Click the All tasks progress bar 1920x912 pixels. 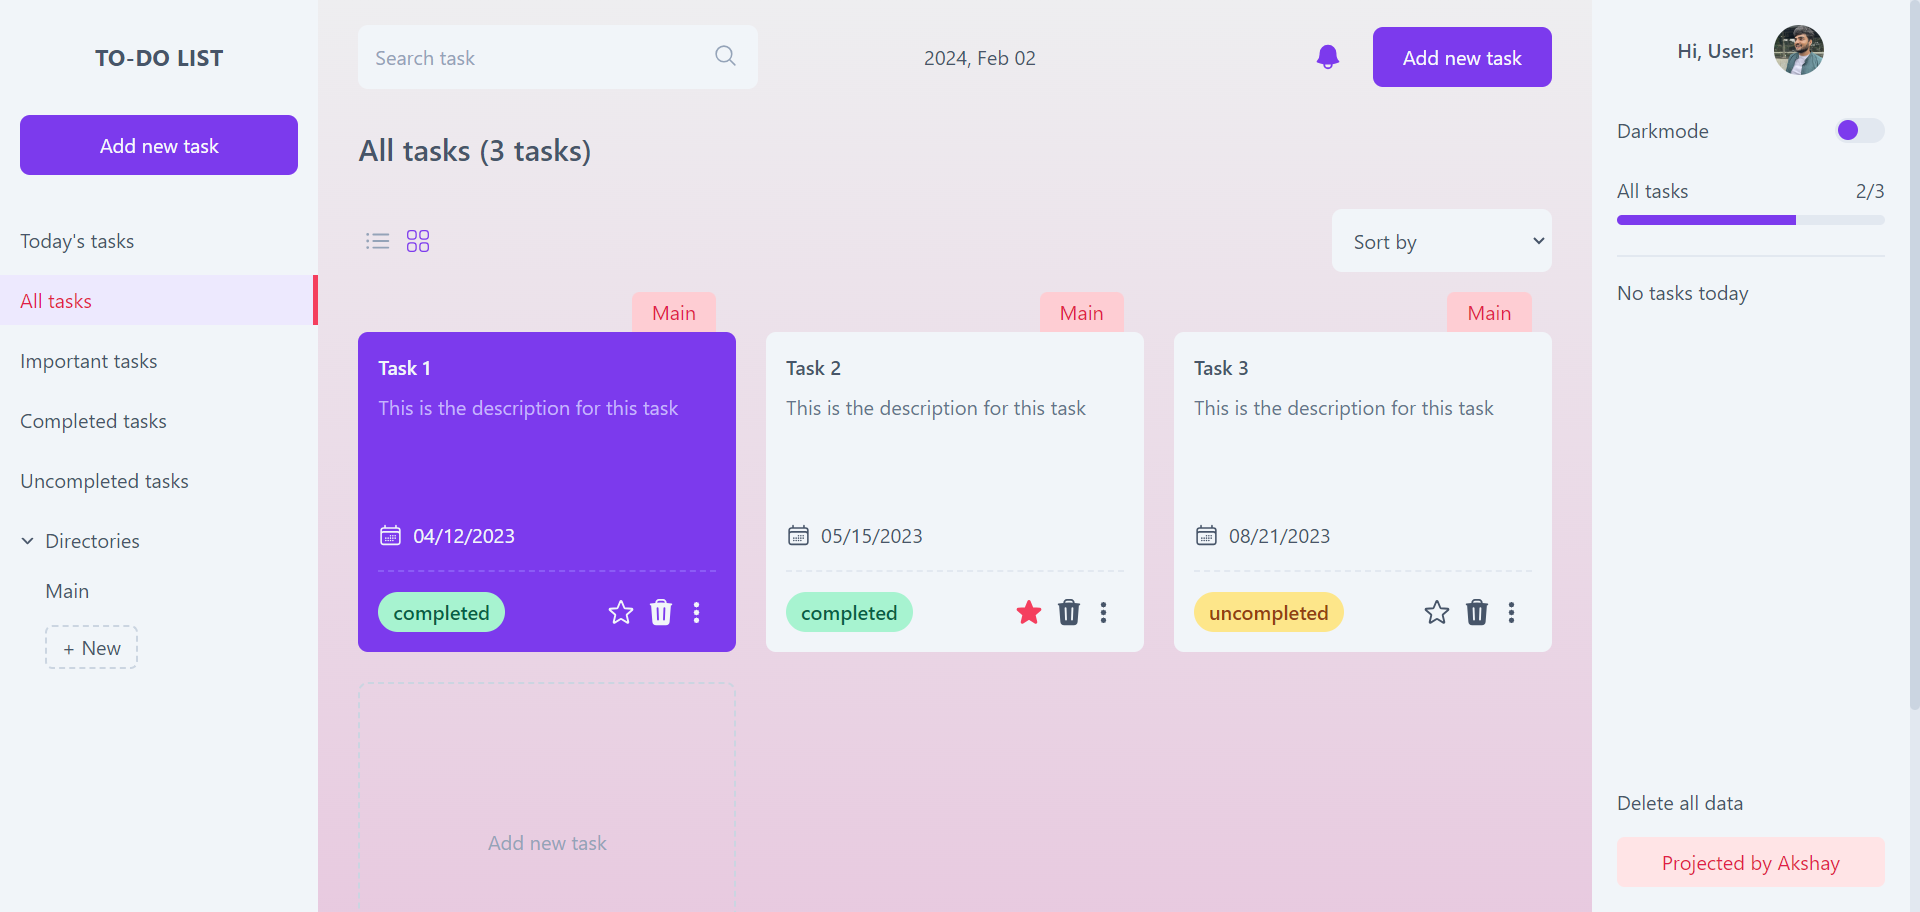pos(1750,220)
